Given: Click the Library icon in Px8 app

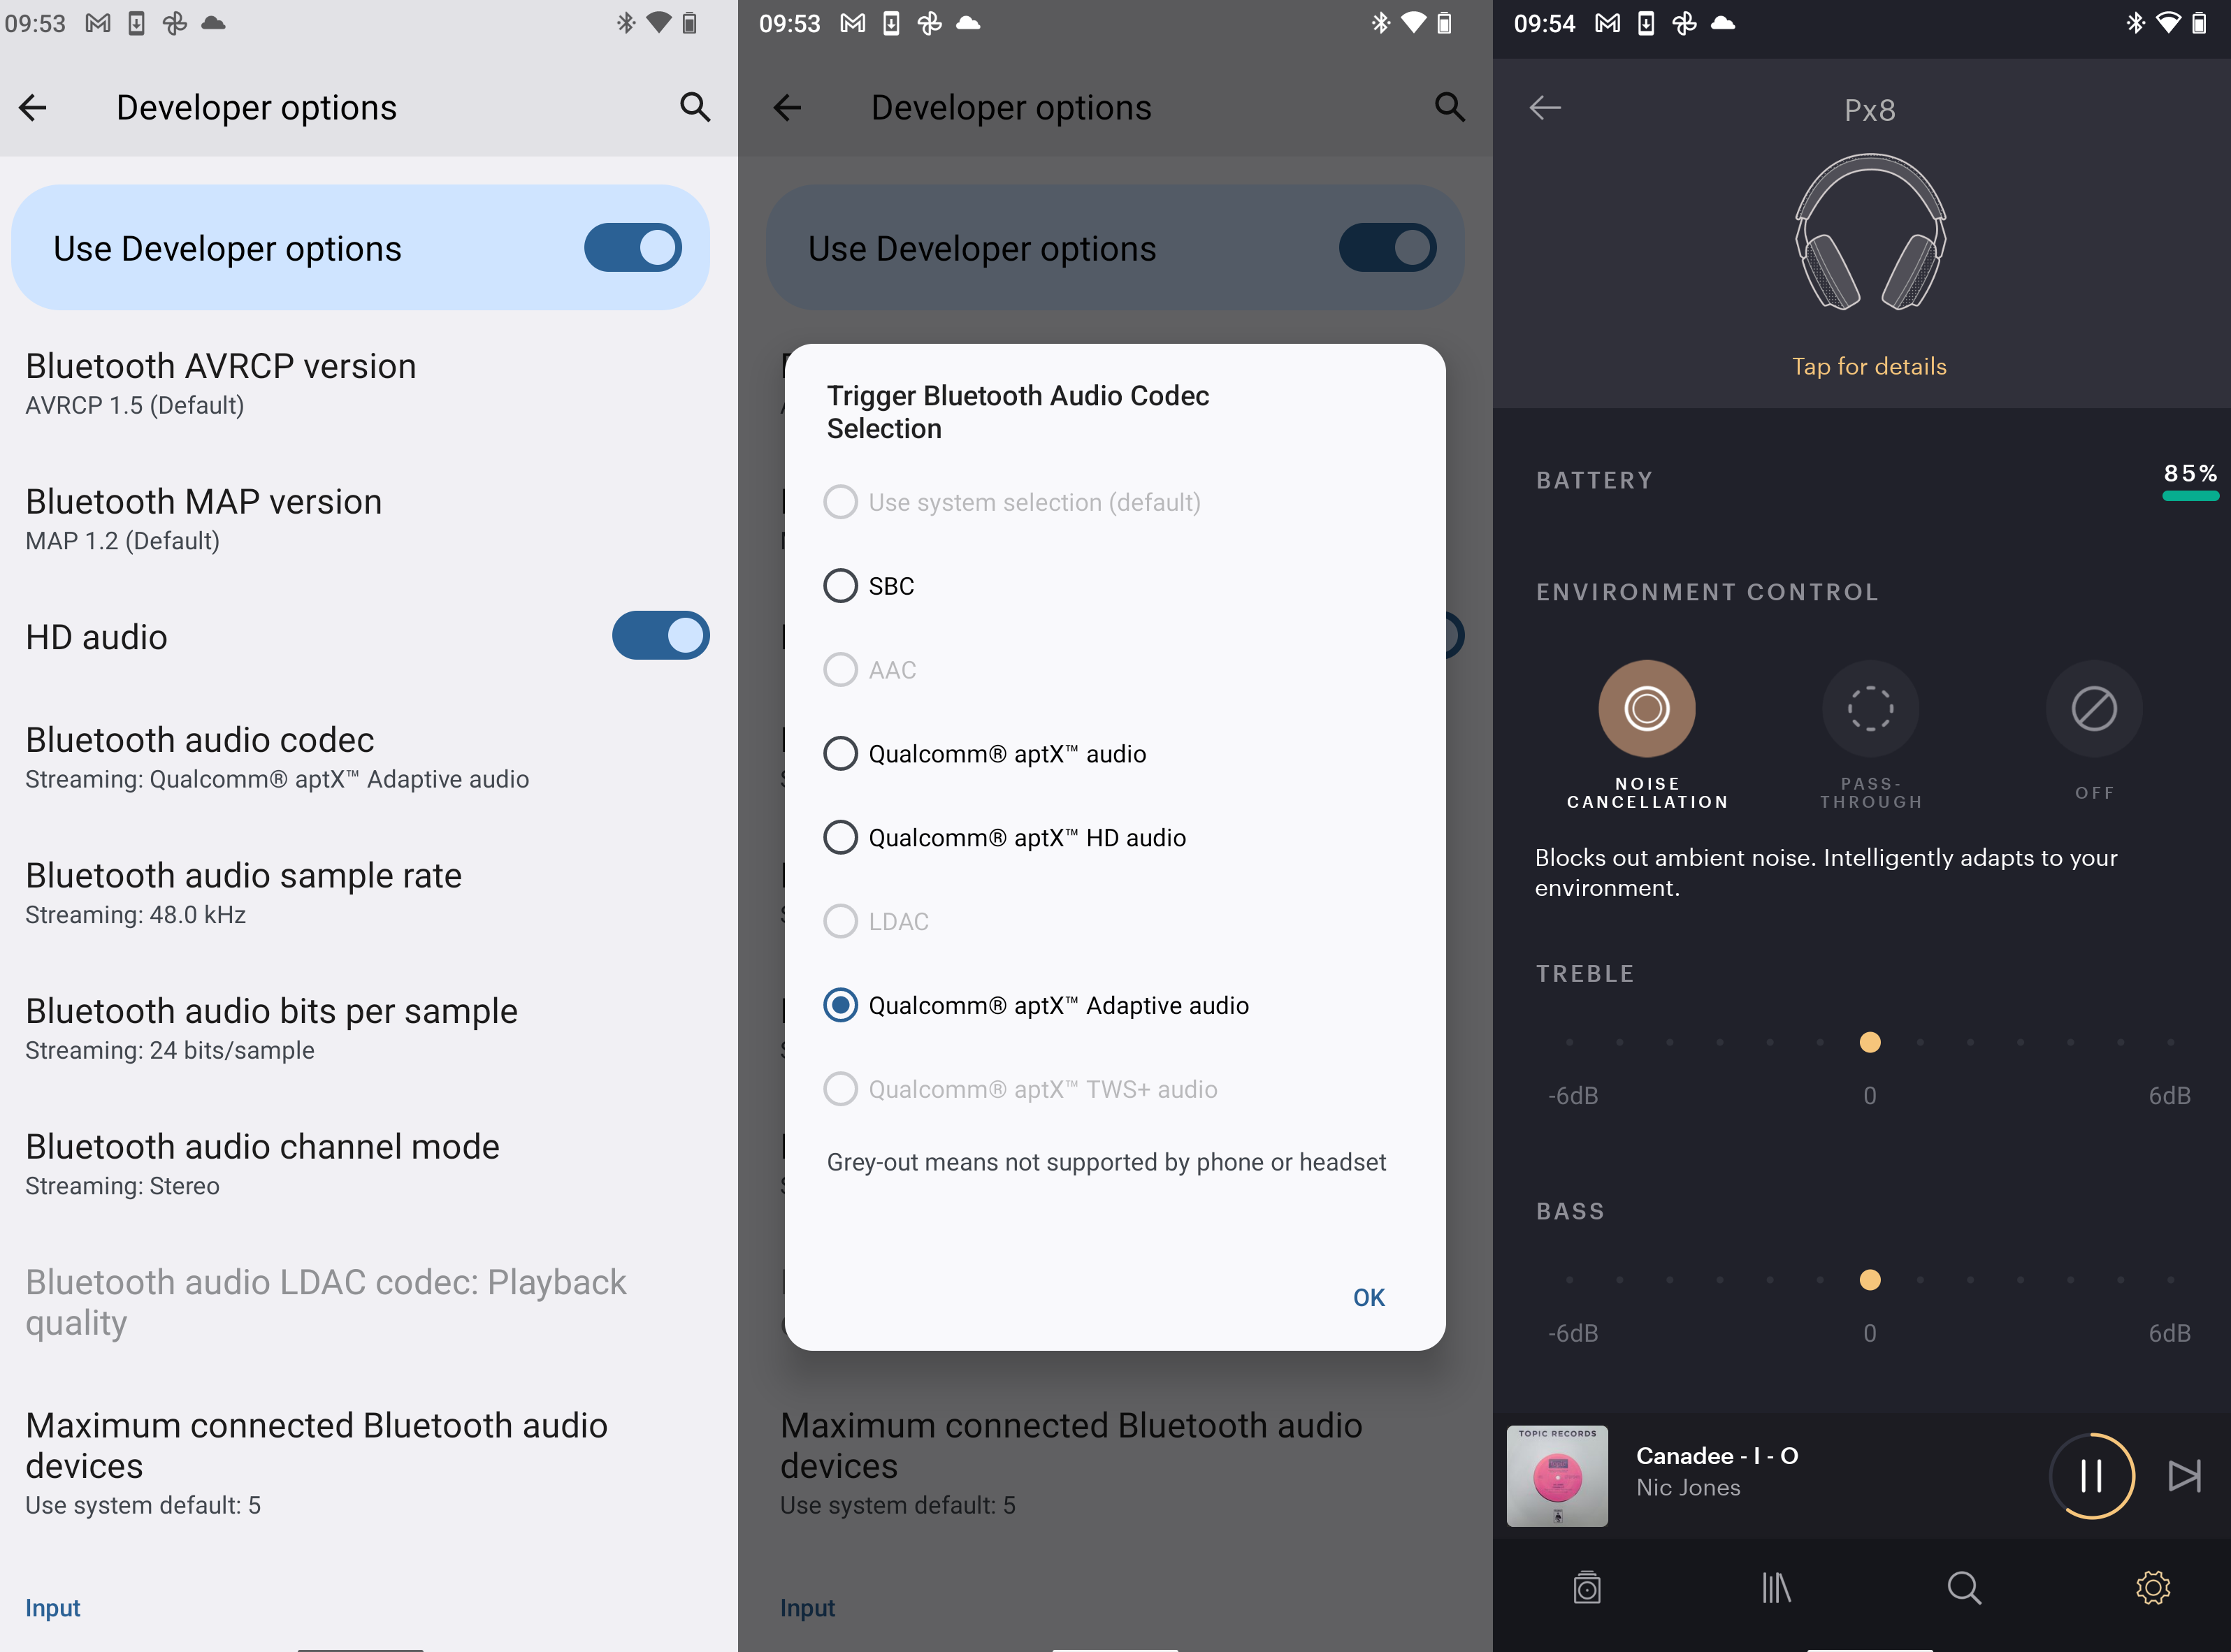Looking at the screenshot, I should point(1778,1588).
